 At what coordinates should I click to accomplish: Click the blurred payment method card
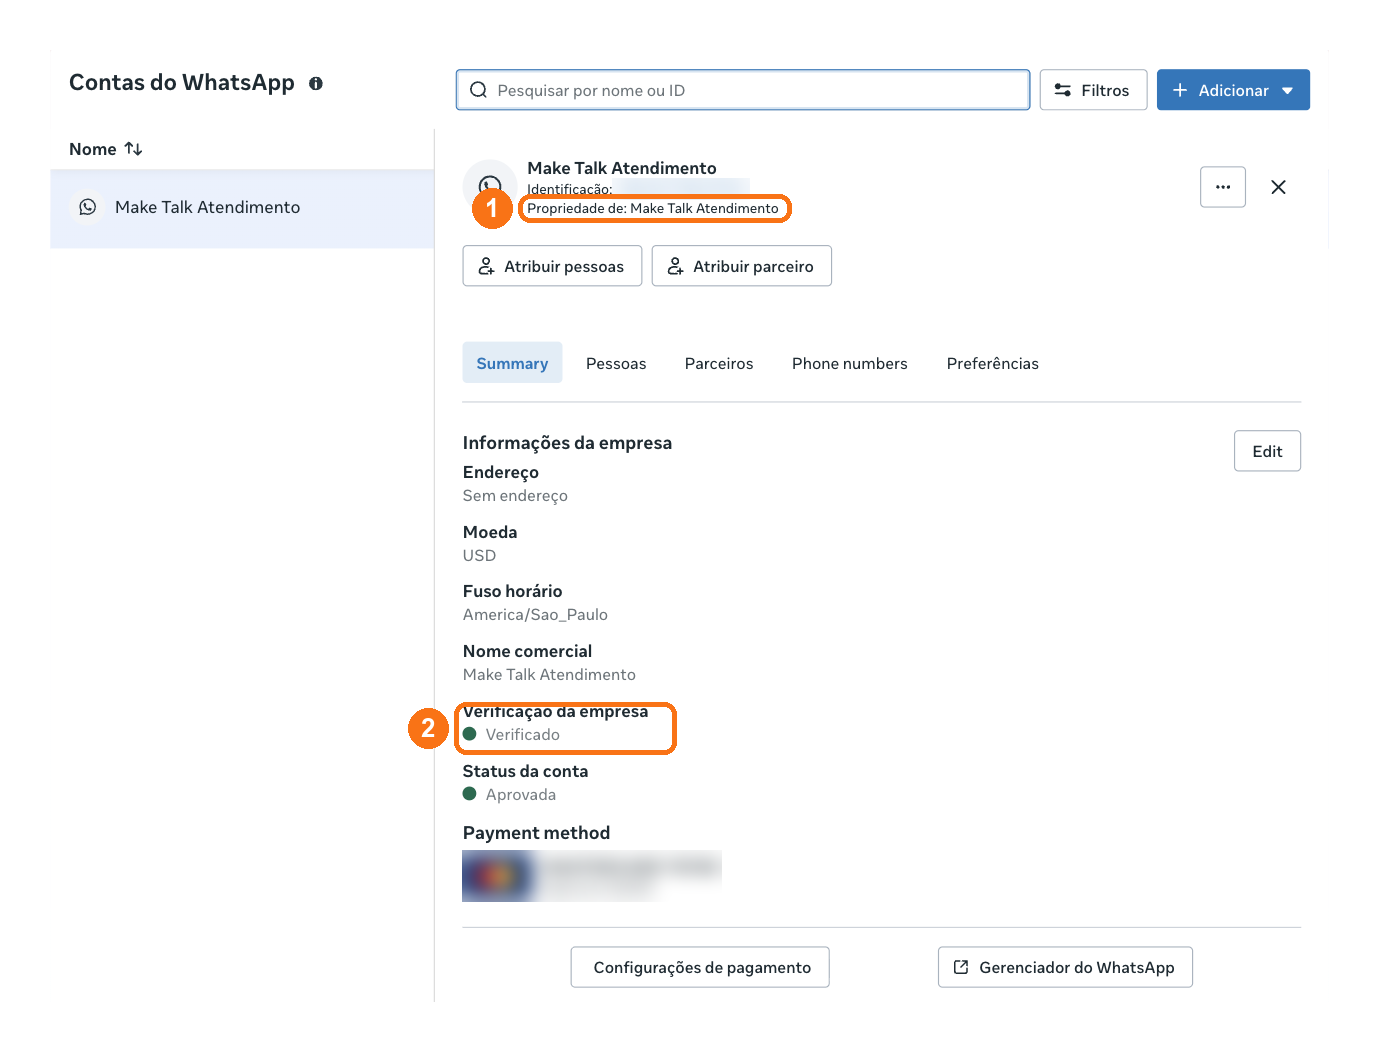pos(592,876)
